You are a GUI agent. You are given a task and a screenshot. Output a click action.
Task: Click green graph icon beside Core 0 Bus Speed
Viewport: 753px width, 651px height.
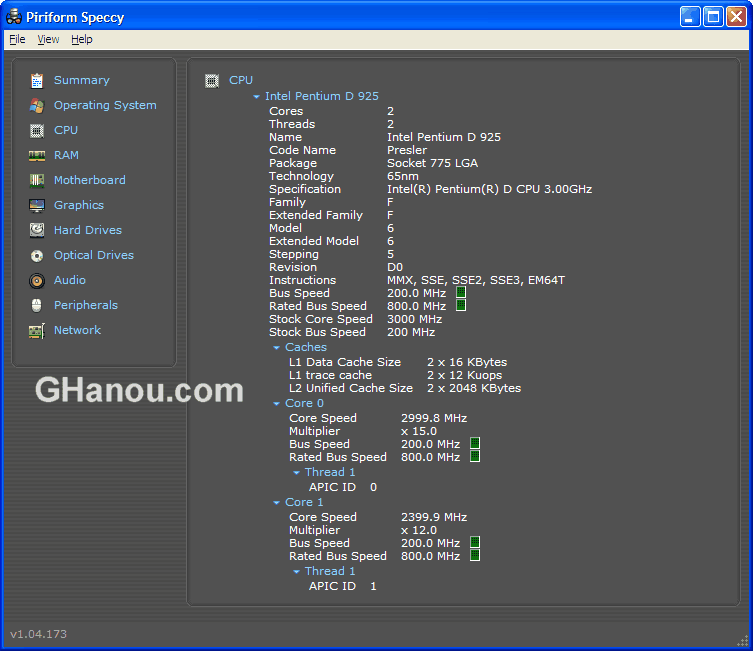tap(475, 443)
